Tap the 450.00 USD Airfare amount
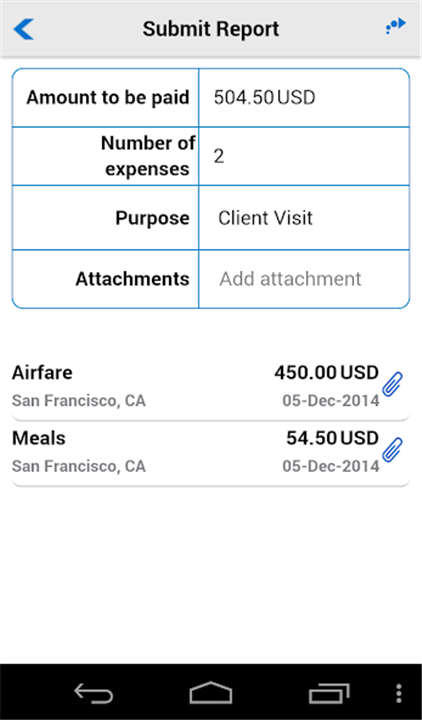This screenshot has height=720, width=422. coord(326,372)
